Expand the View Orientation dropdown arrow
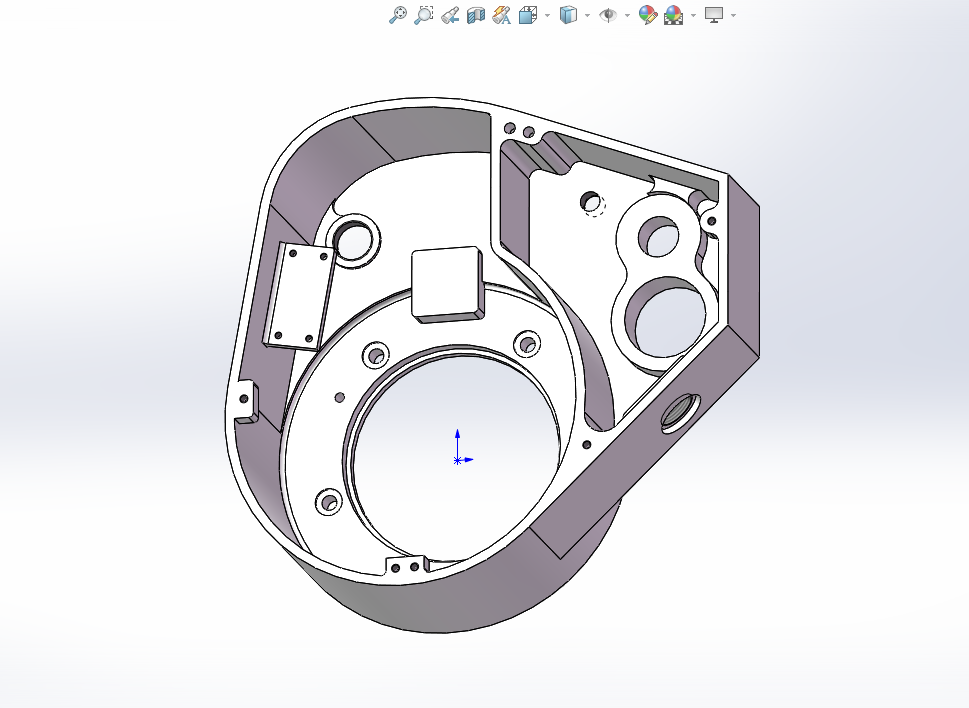This screenshot has width=969, height=708. [x=548, y=15]
